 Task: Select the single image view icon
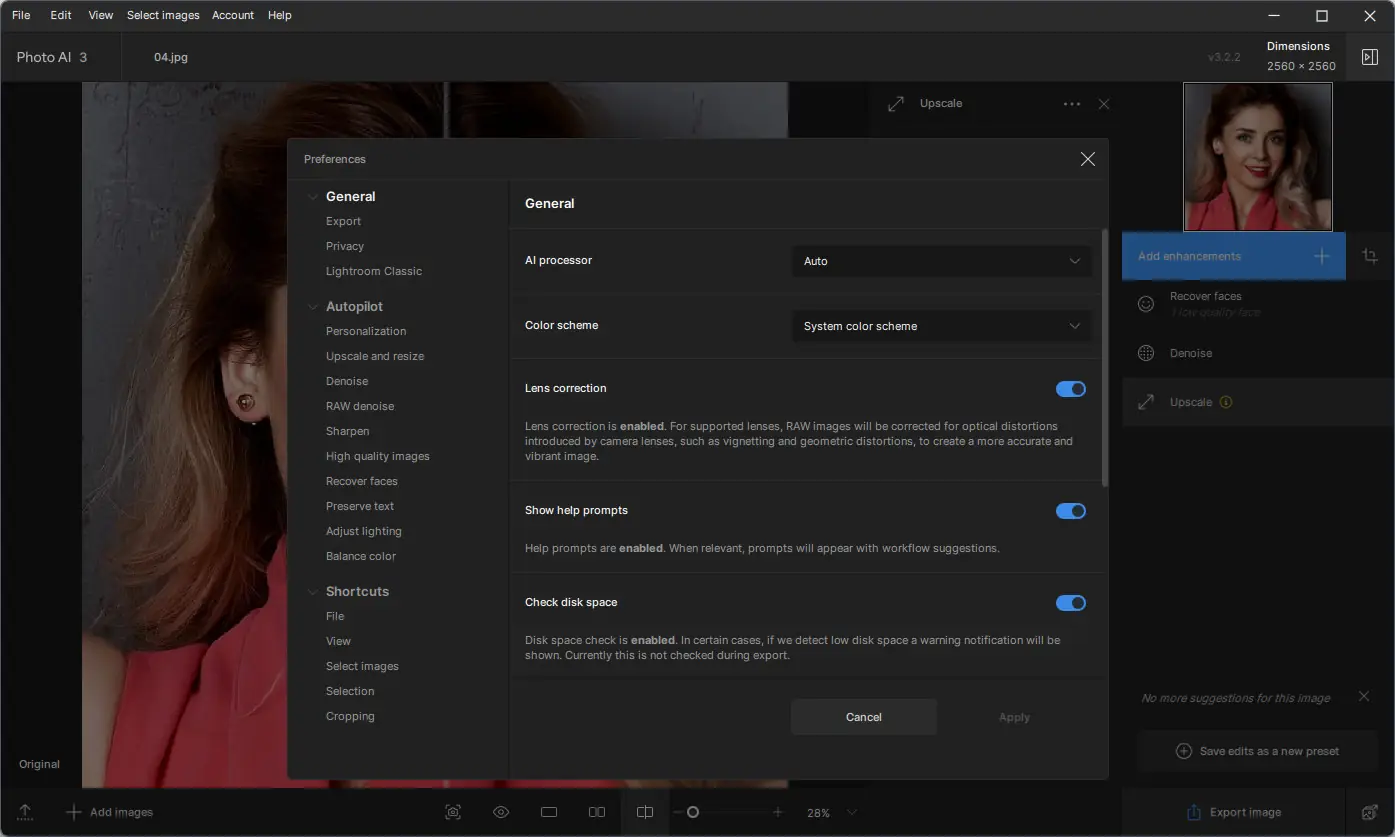[549, 812]
